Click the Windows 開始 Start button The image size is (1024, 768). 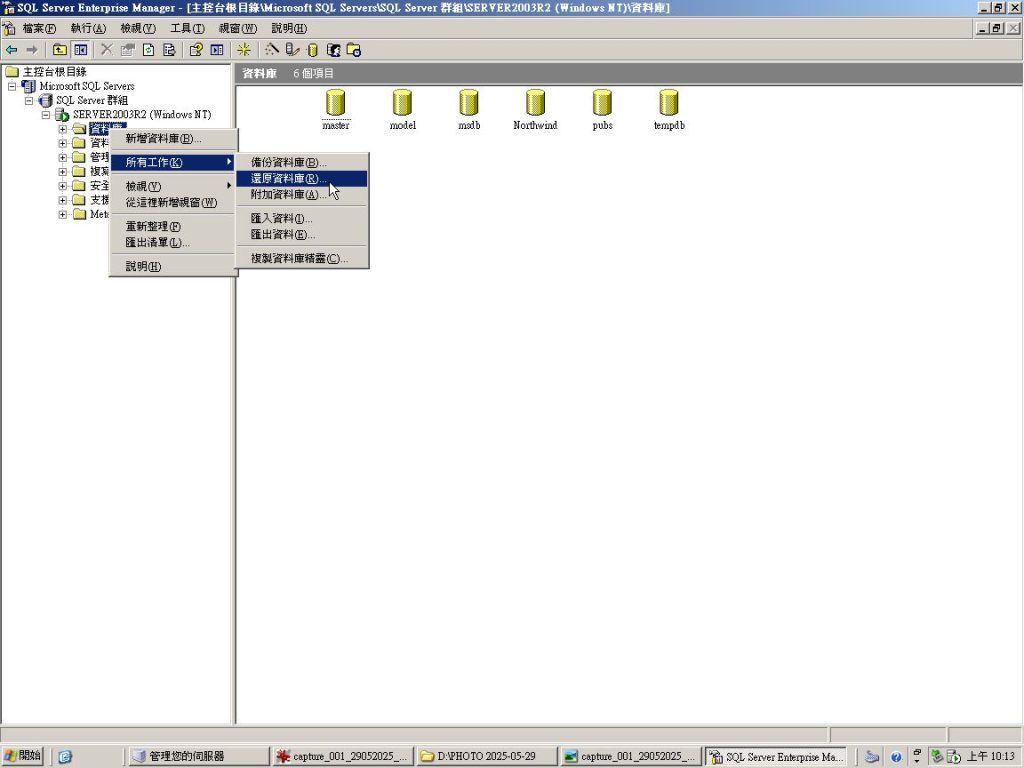coord(23,756)
